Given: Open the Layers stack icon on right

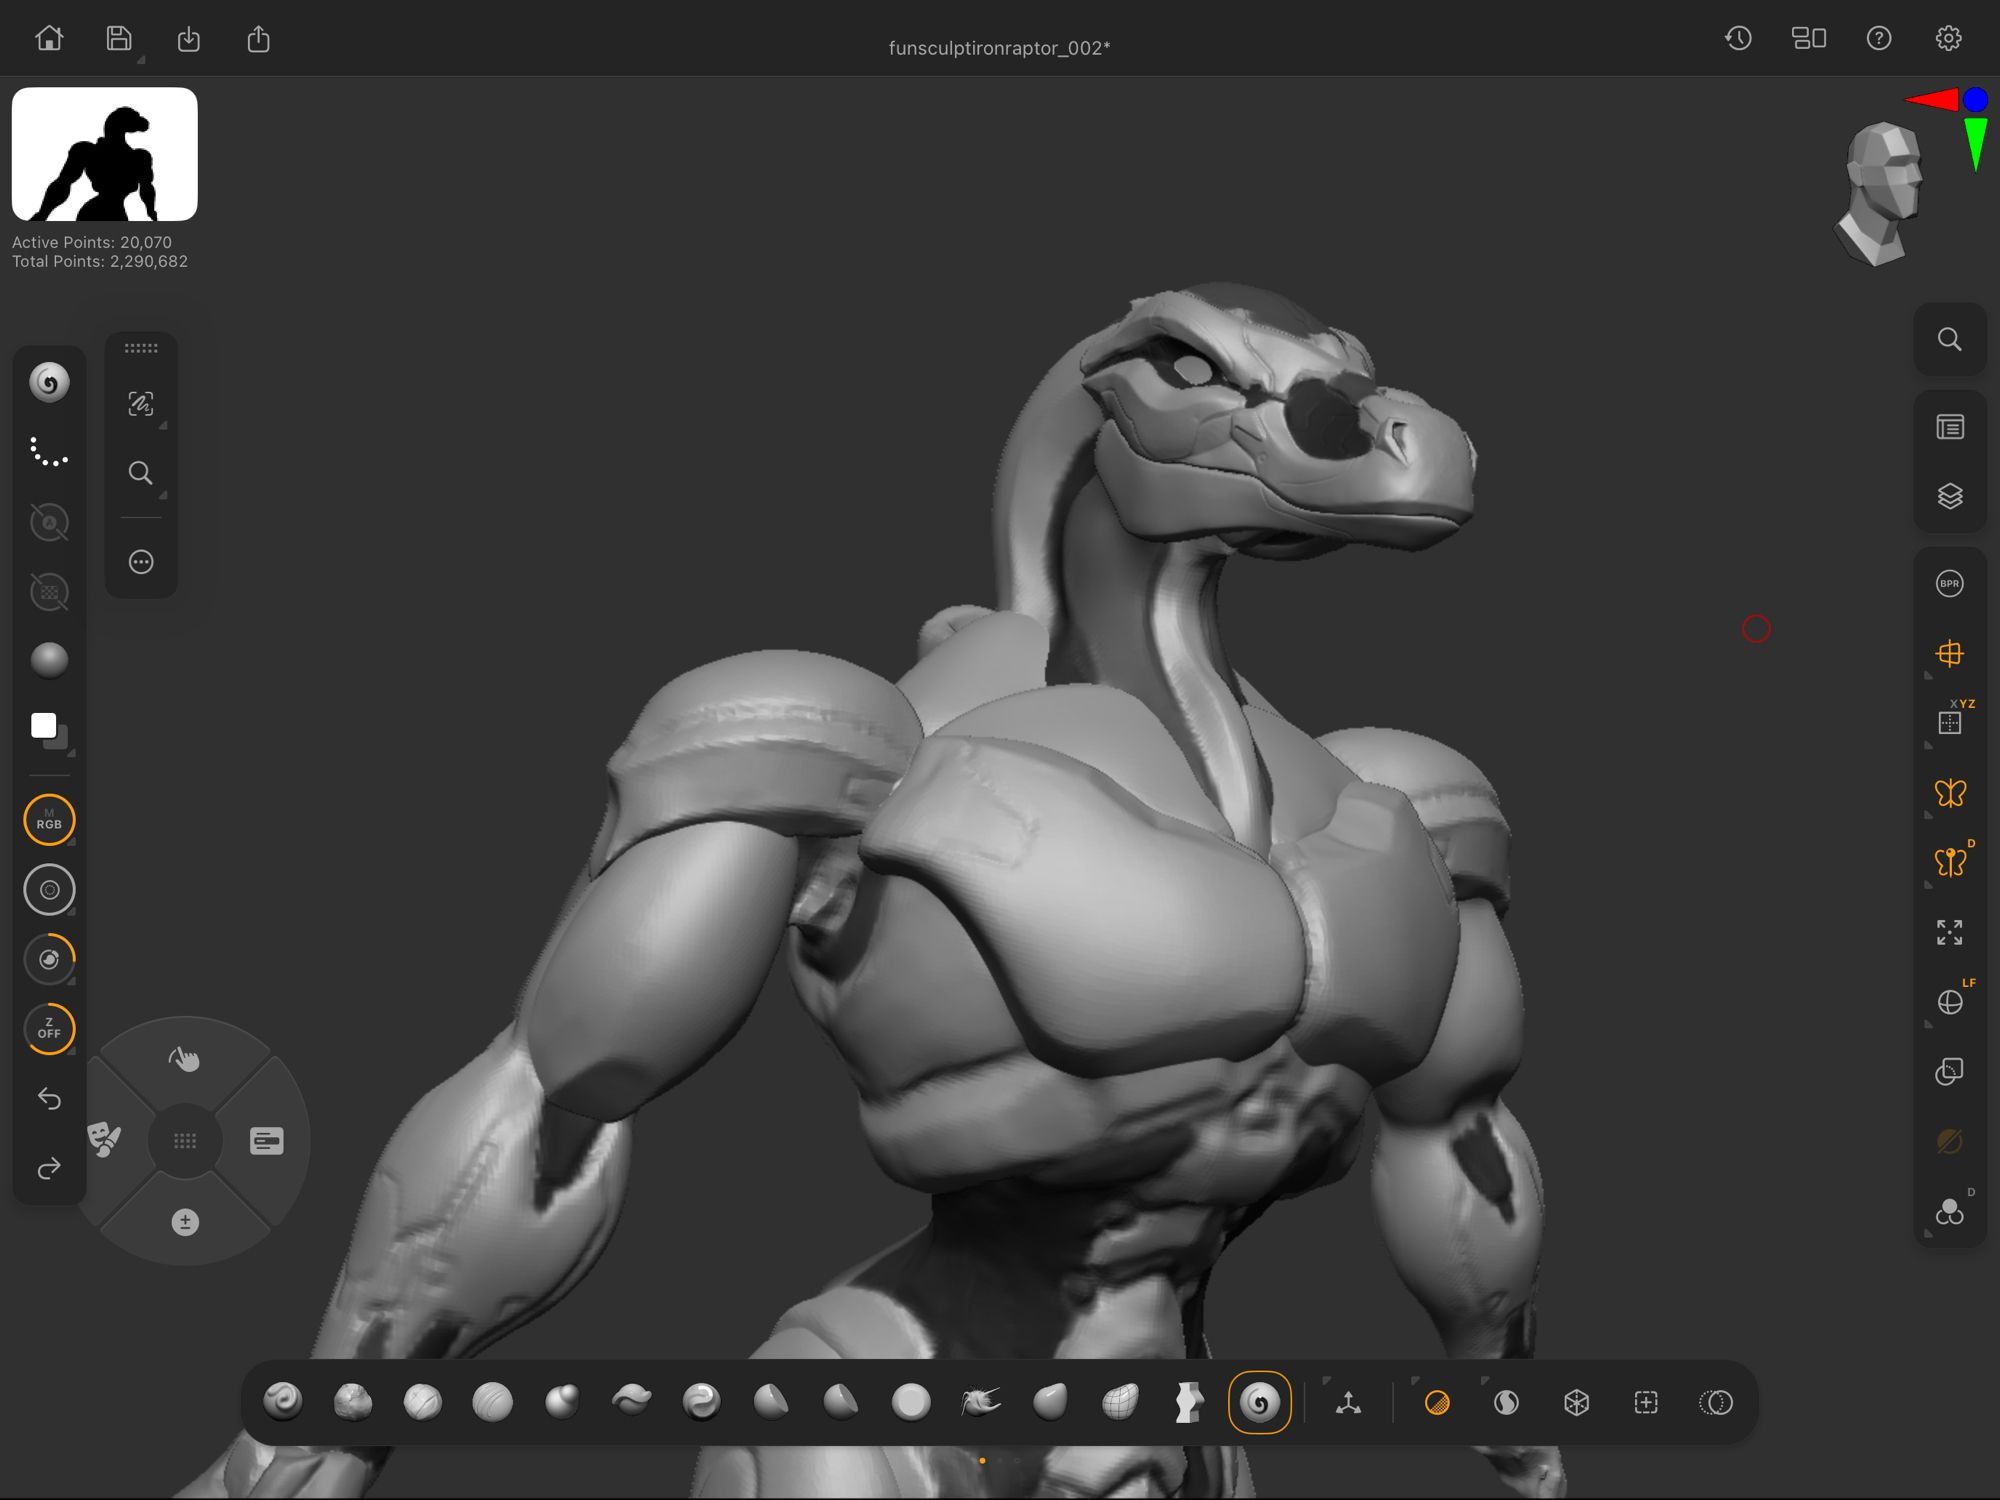Looking at the screenshot, I should (x=1949, y=496).
